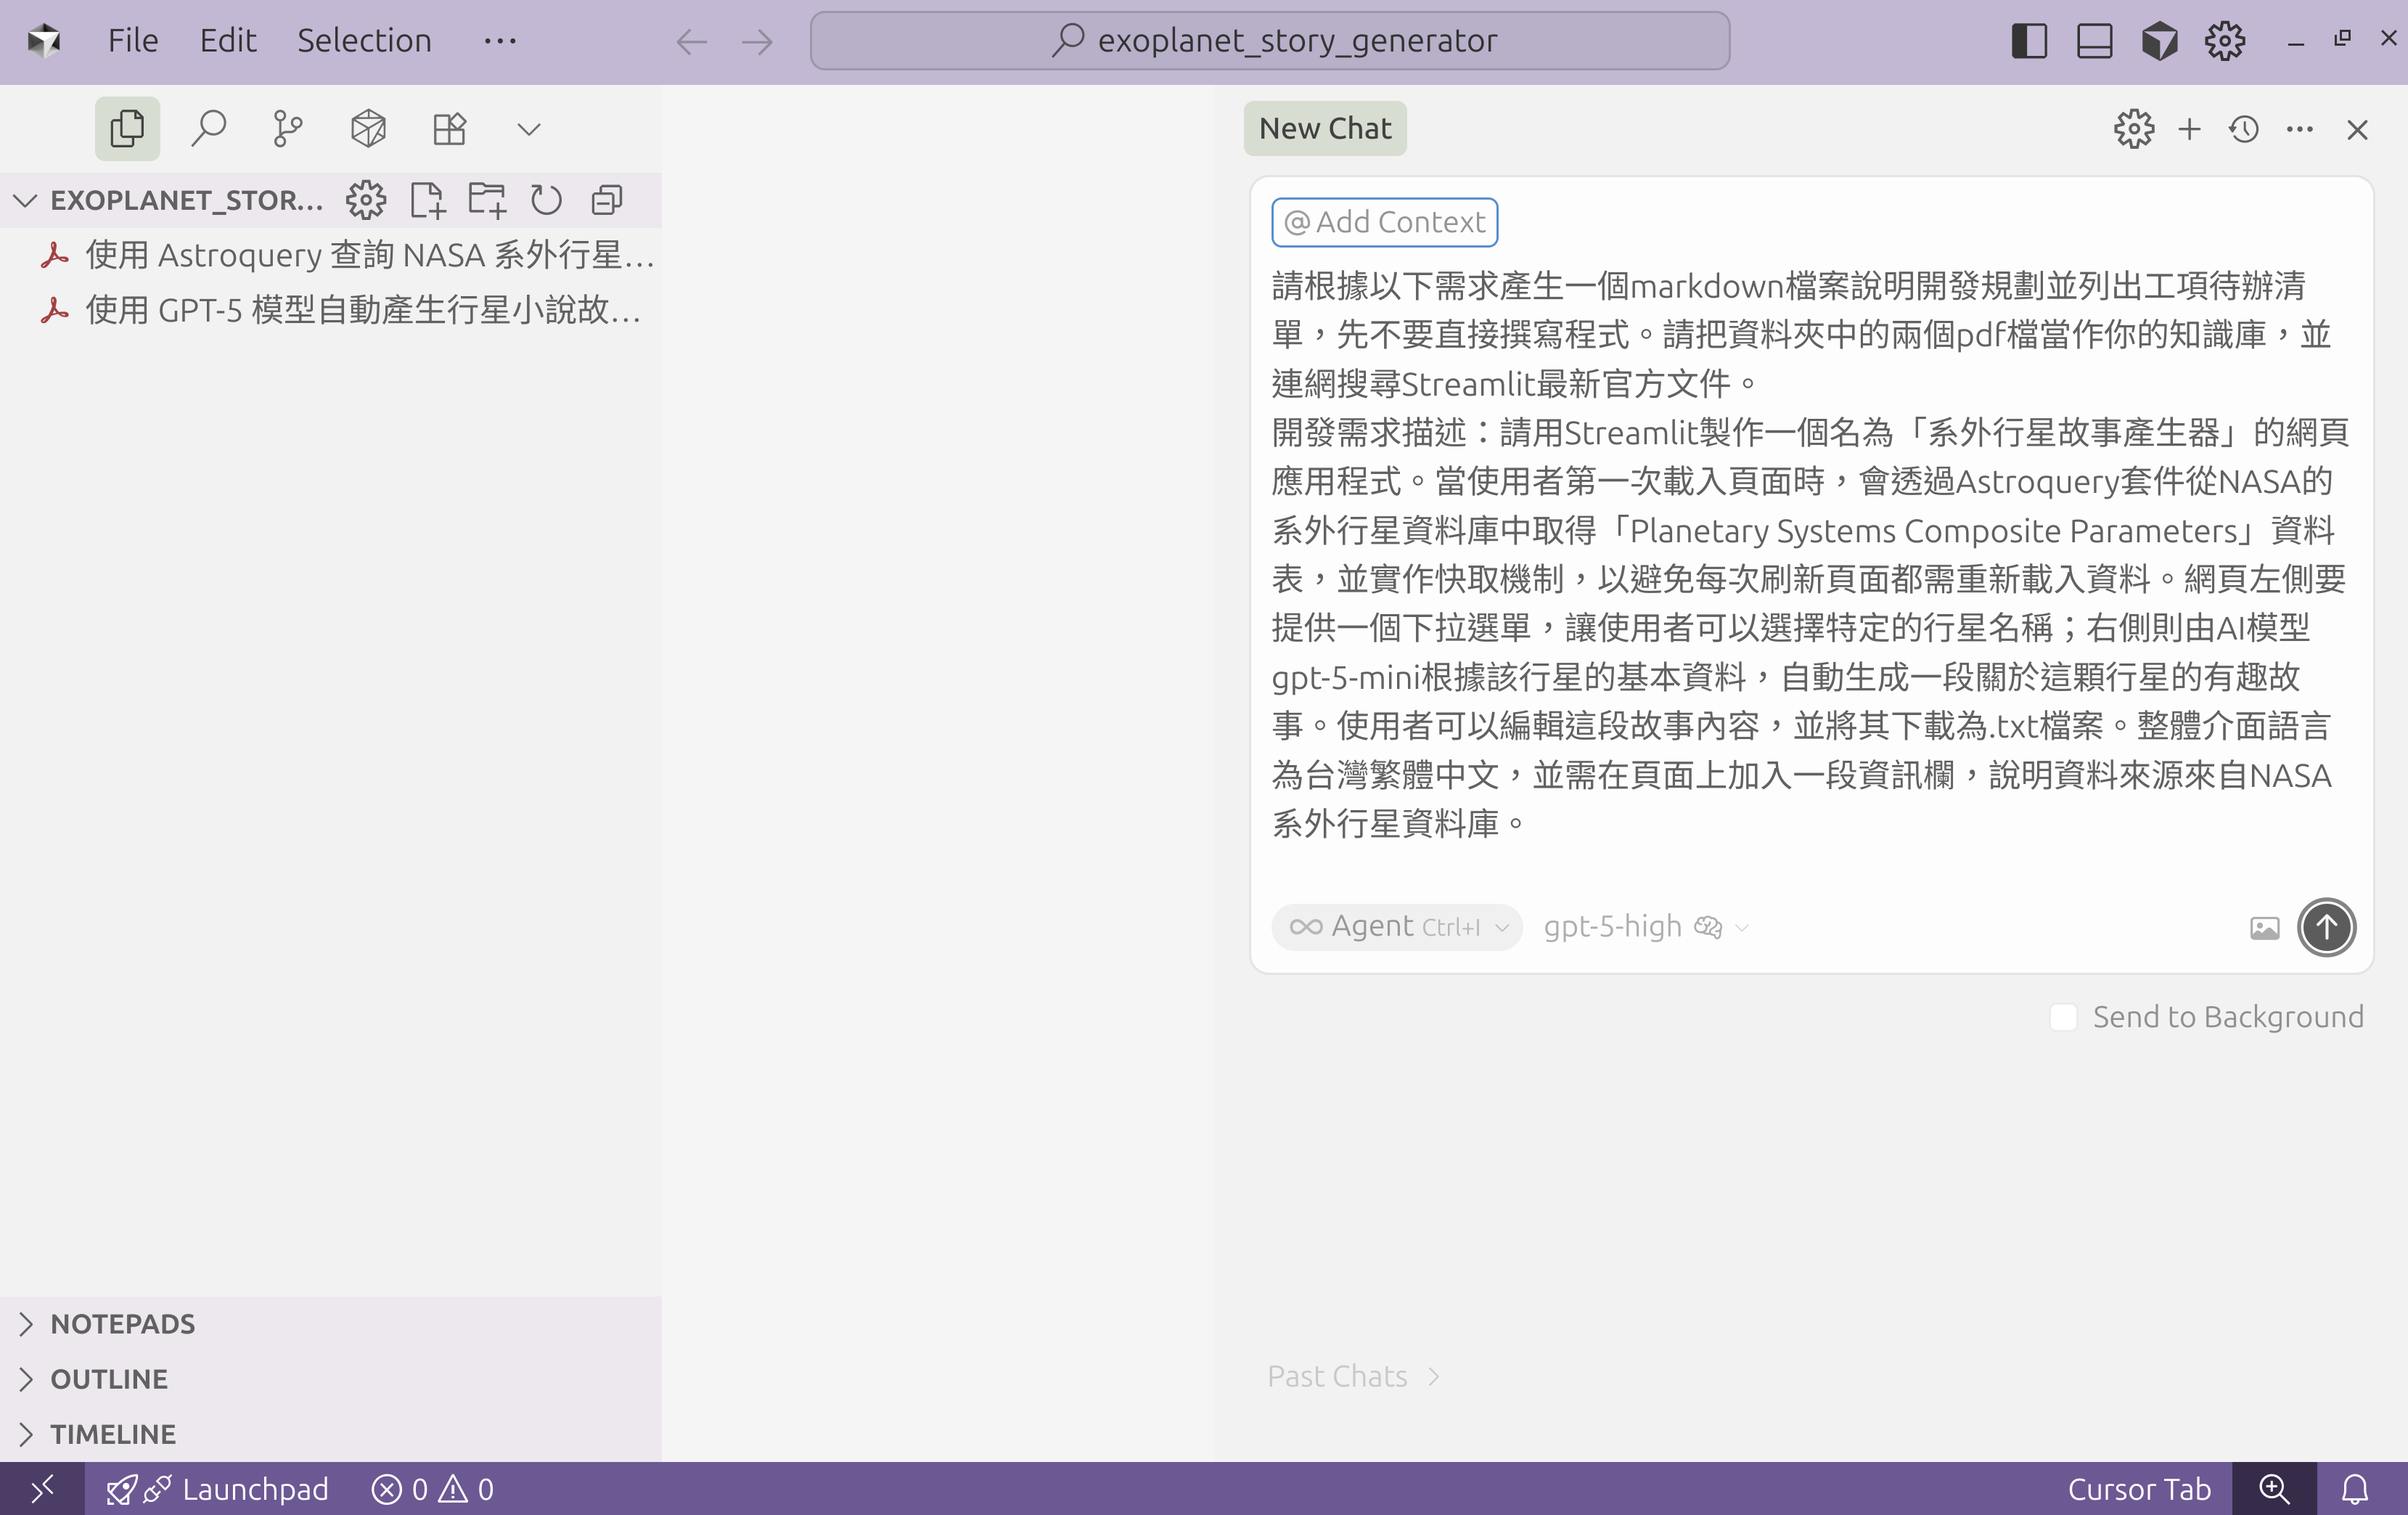Show chat history clock icon
This screenshot has width=2408, height=1515.
point(2244,129)
